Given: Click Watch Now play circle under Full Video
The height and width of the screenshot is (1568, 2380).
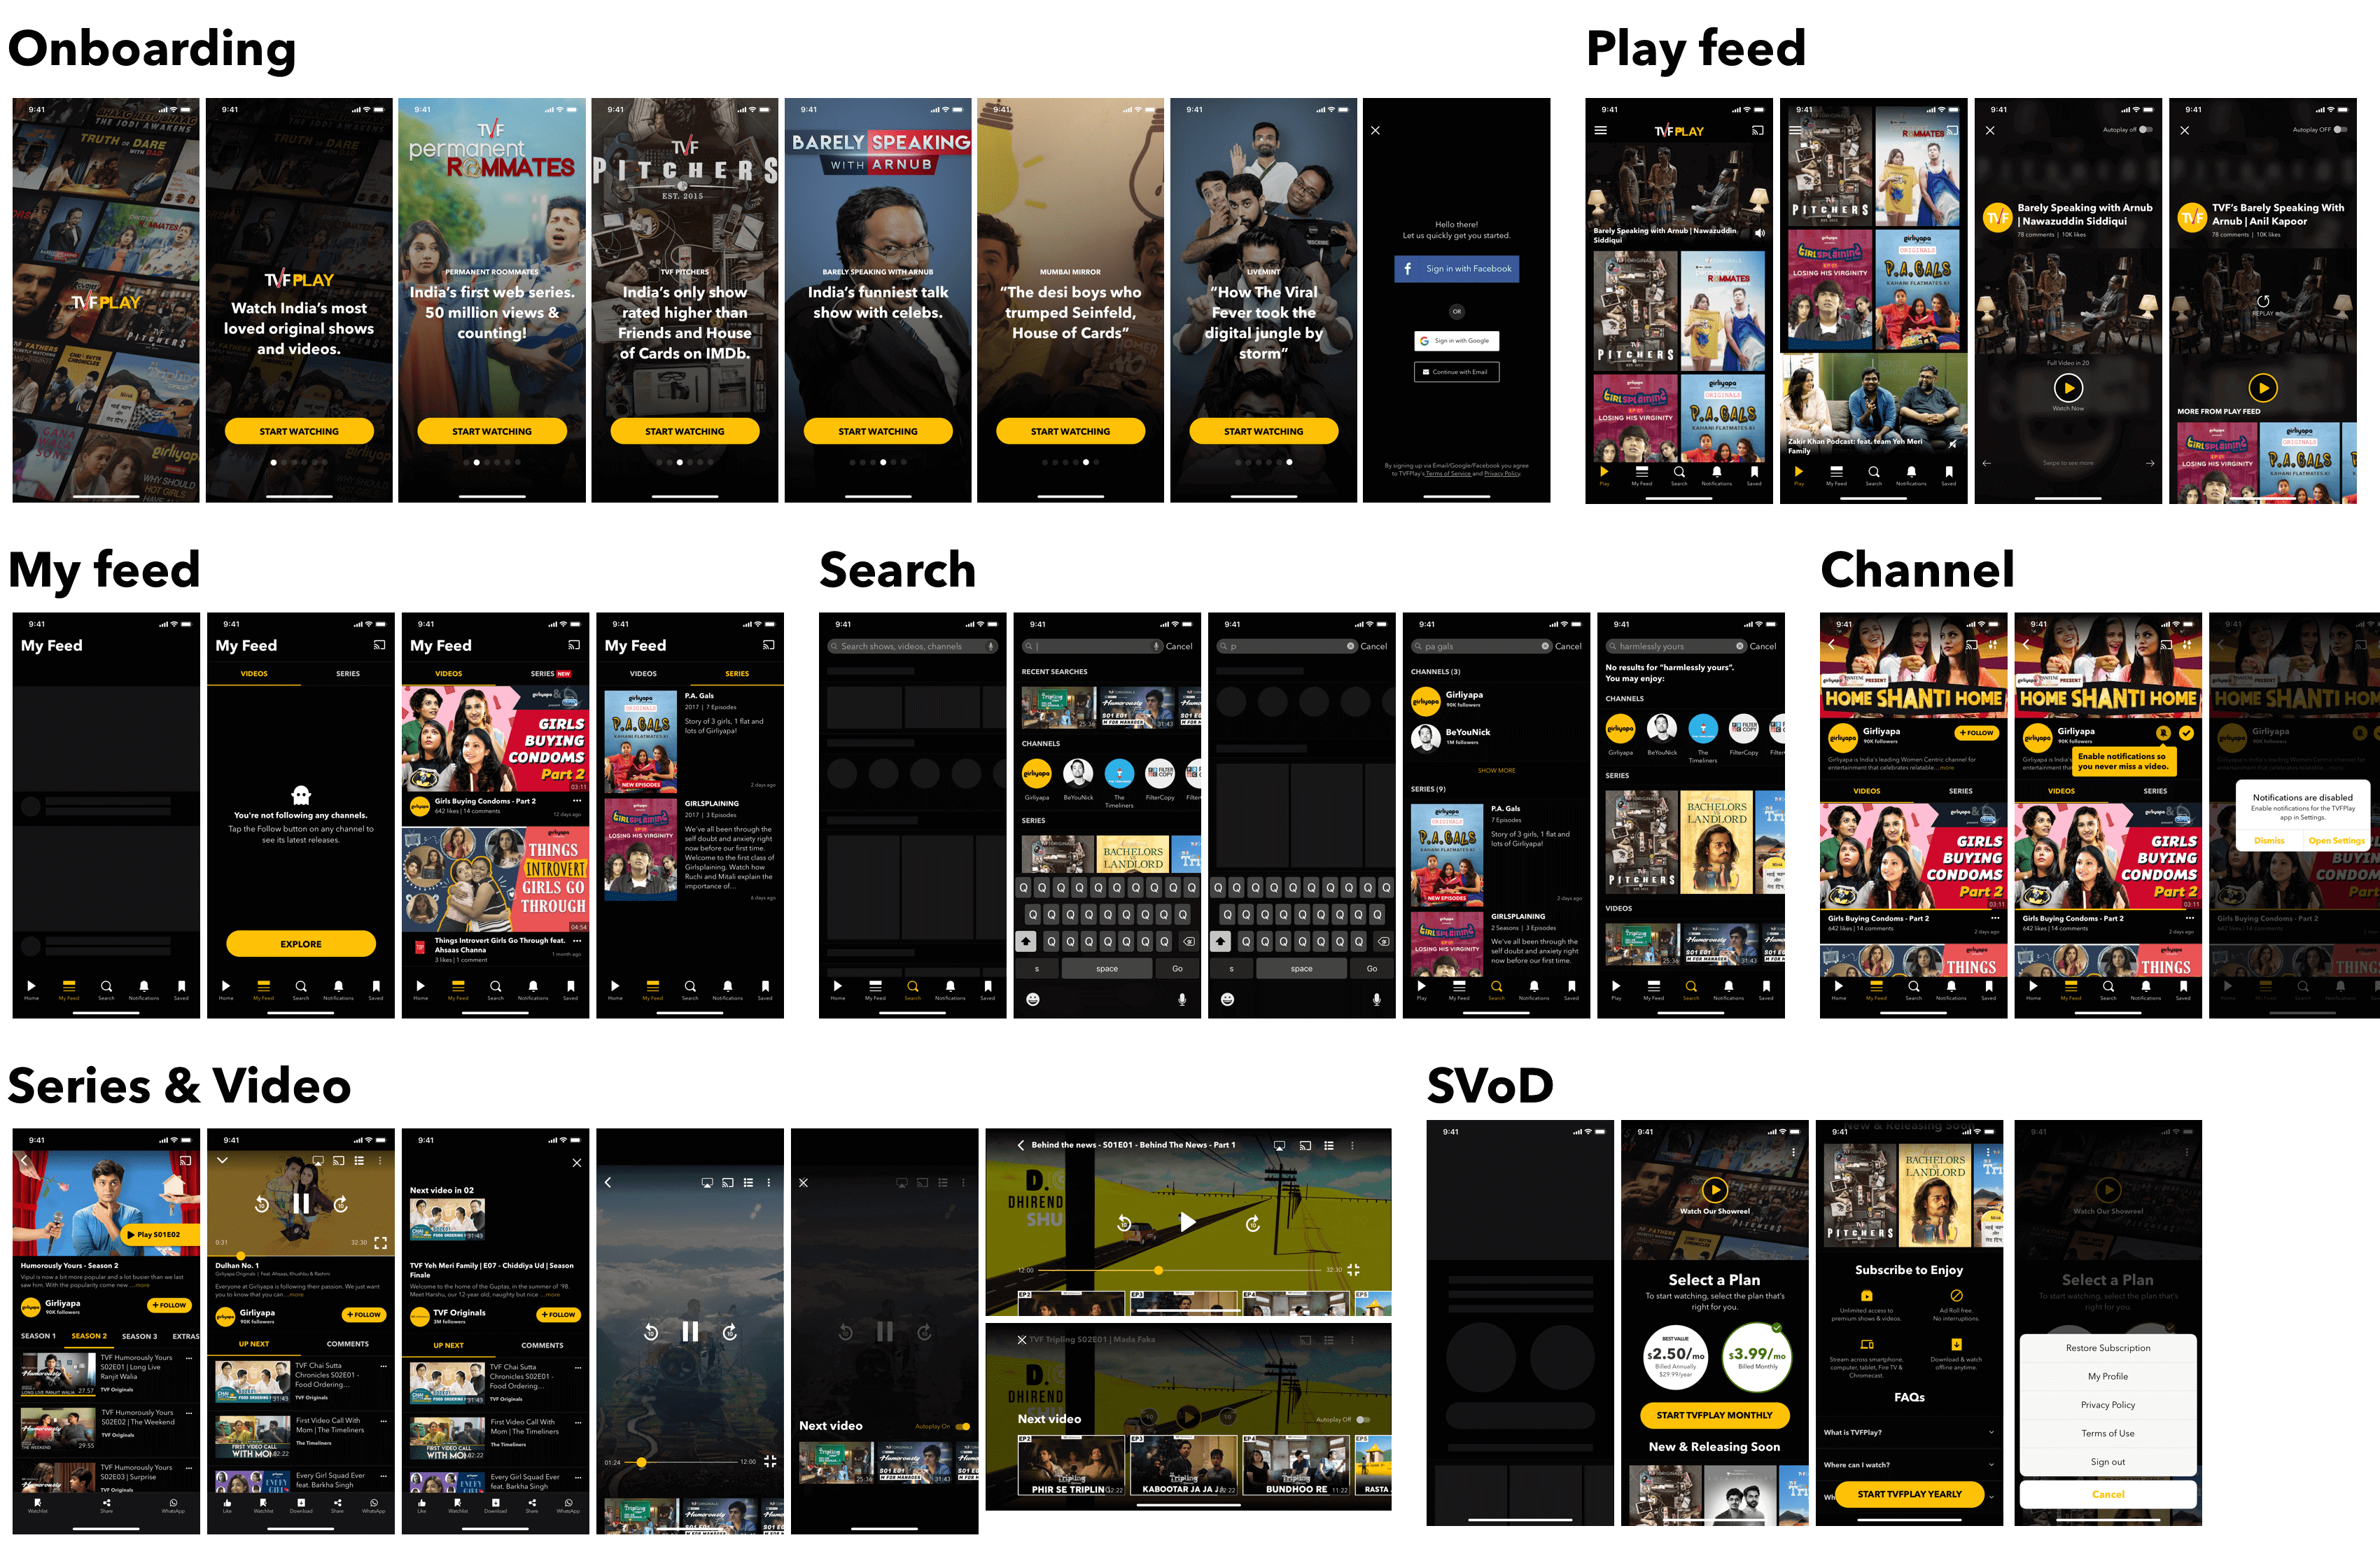Looking at the screenshot, I should point(2068,387).
